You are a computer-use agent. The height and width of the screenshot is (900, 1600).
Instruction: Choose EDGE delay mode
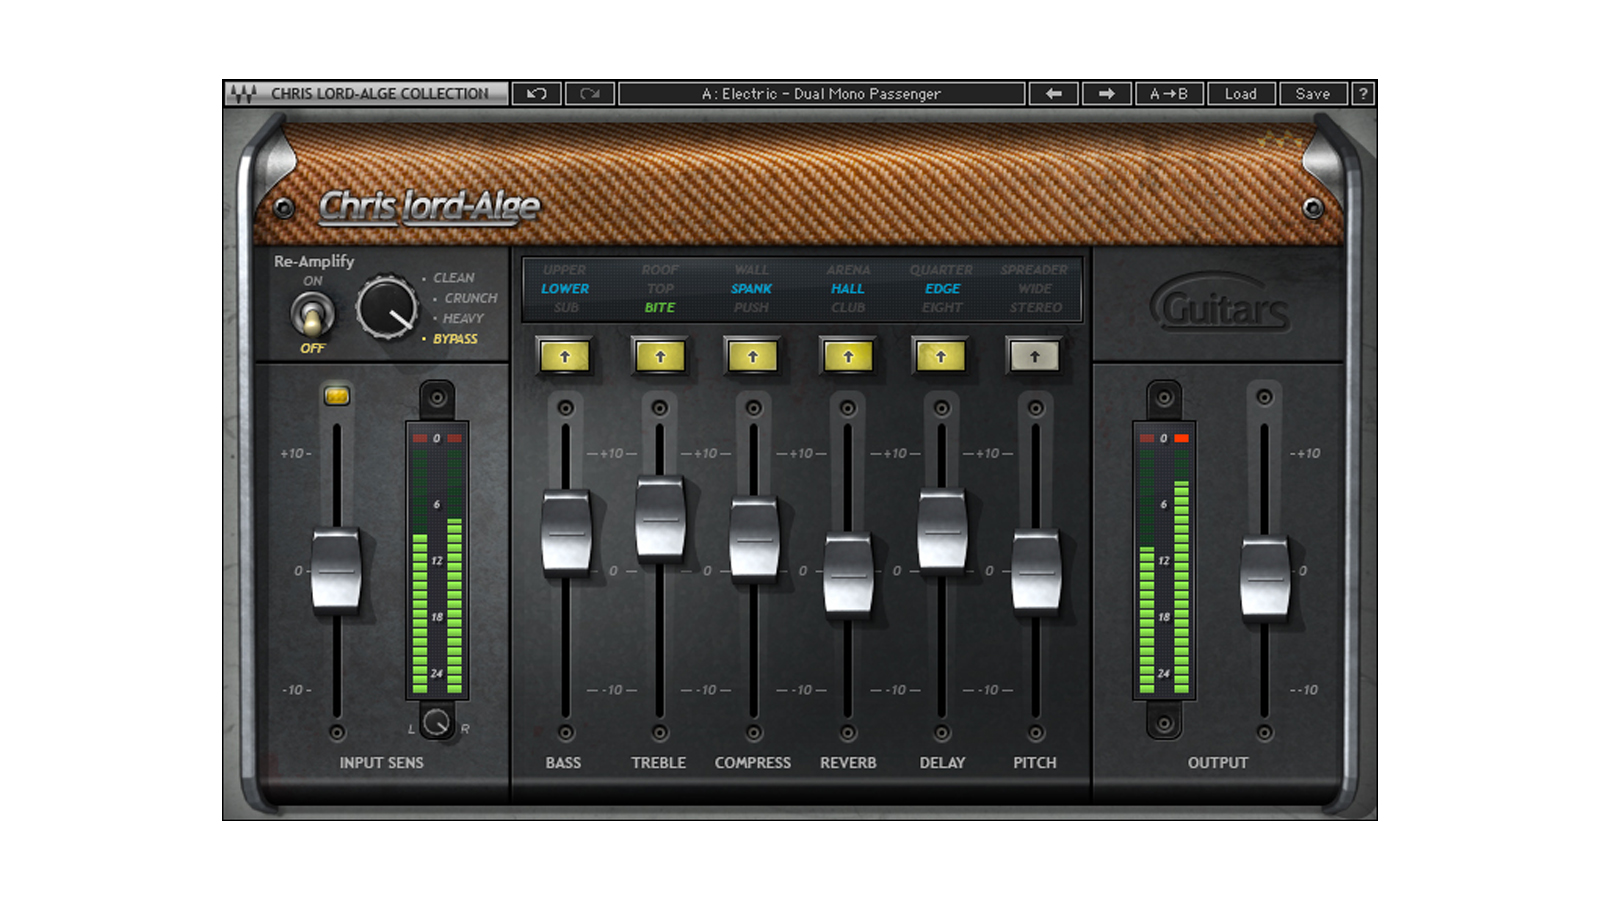tap(942, 289)
